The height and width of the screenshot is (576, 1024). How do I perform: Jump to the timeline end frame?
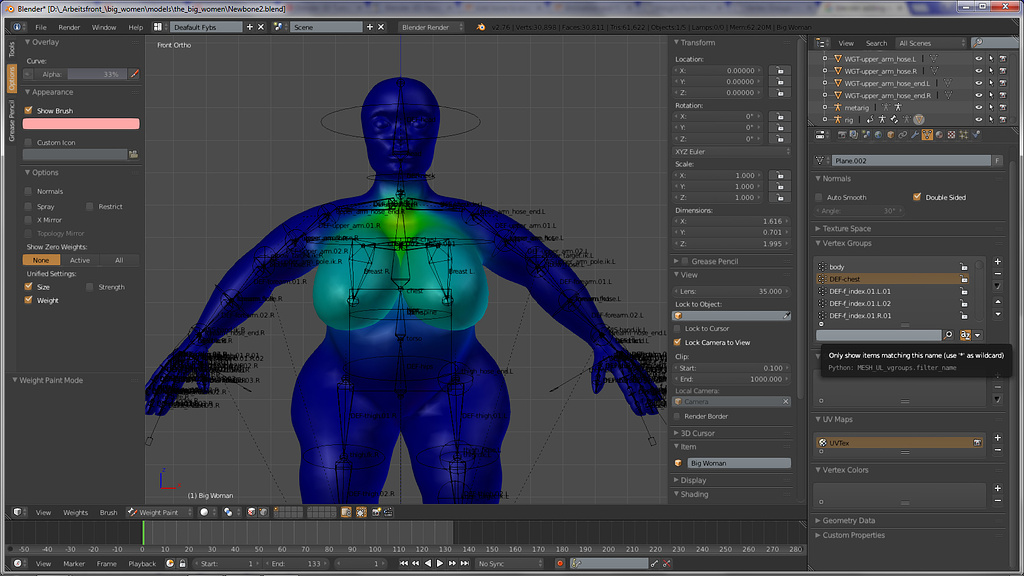(464, 564)
